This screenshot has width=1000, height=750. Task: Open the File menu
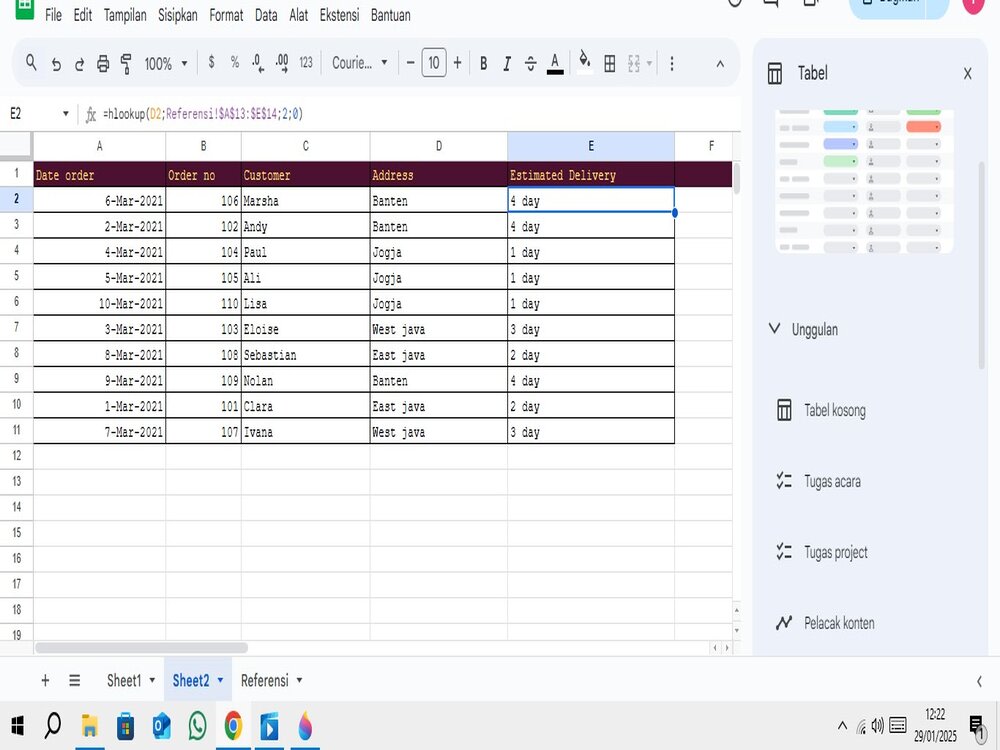[54, 15]
